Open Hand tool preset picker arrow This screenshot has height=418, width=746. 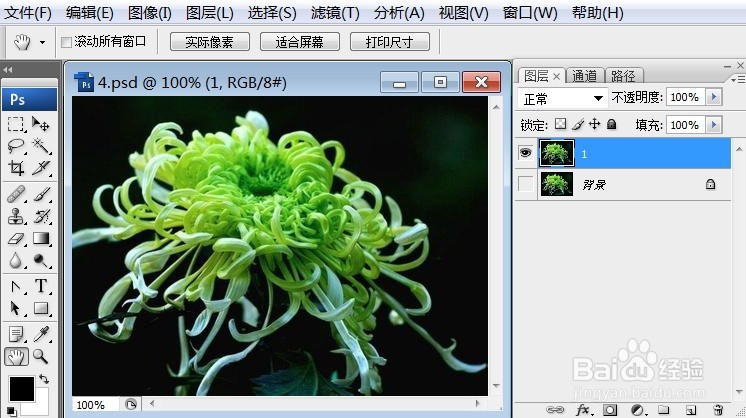click(42, 42)
